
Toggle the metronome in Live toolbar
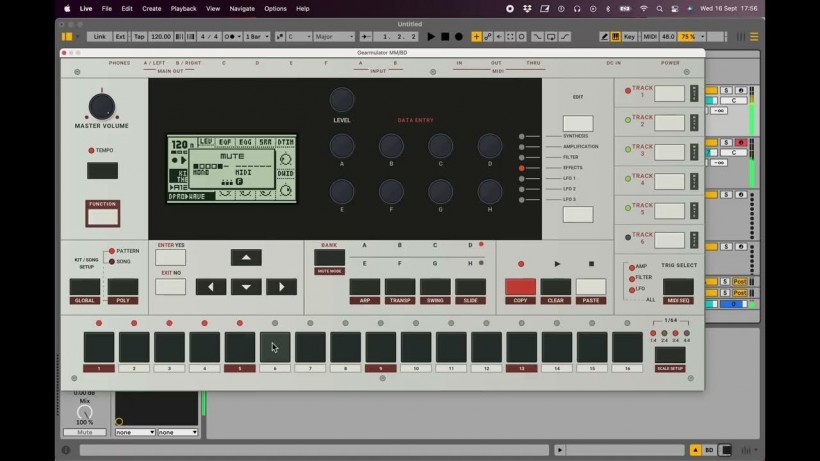pos(229,37)
